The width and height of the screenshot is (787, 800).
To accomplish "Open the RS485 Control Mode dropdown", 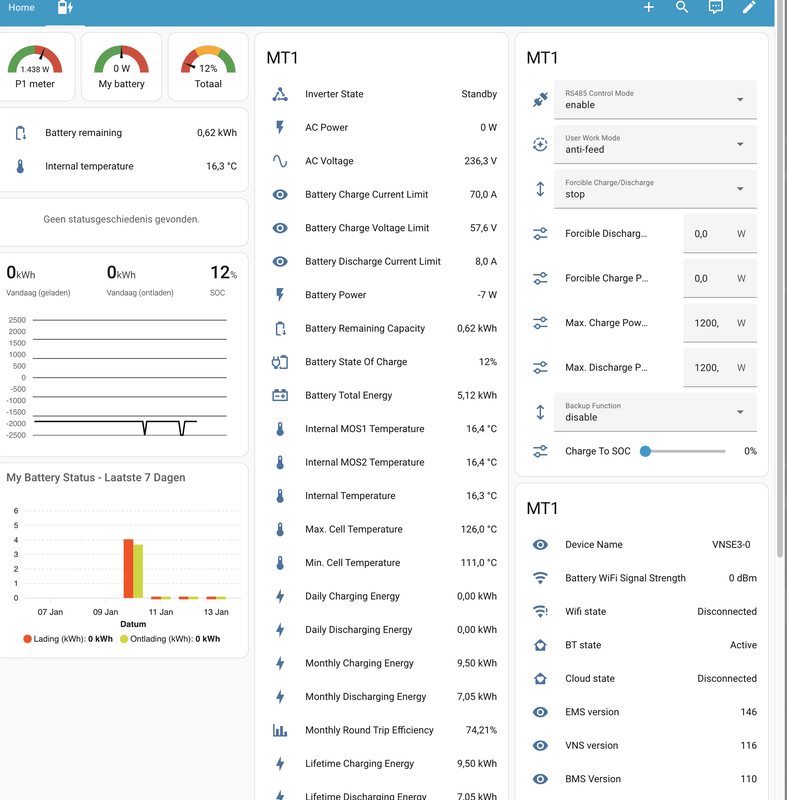I will coord(655,99).
